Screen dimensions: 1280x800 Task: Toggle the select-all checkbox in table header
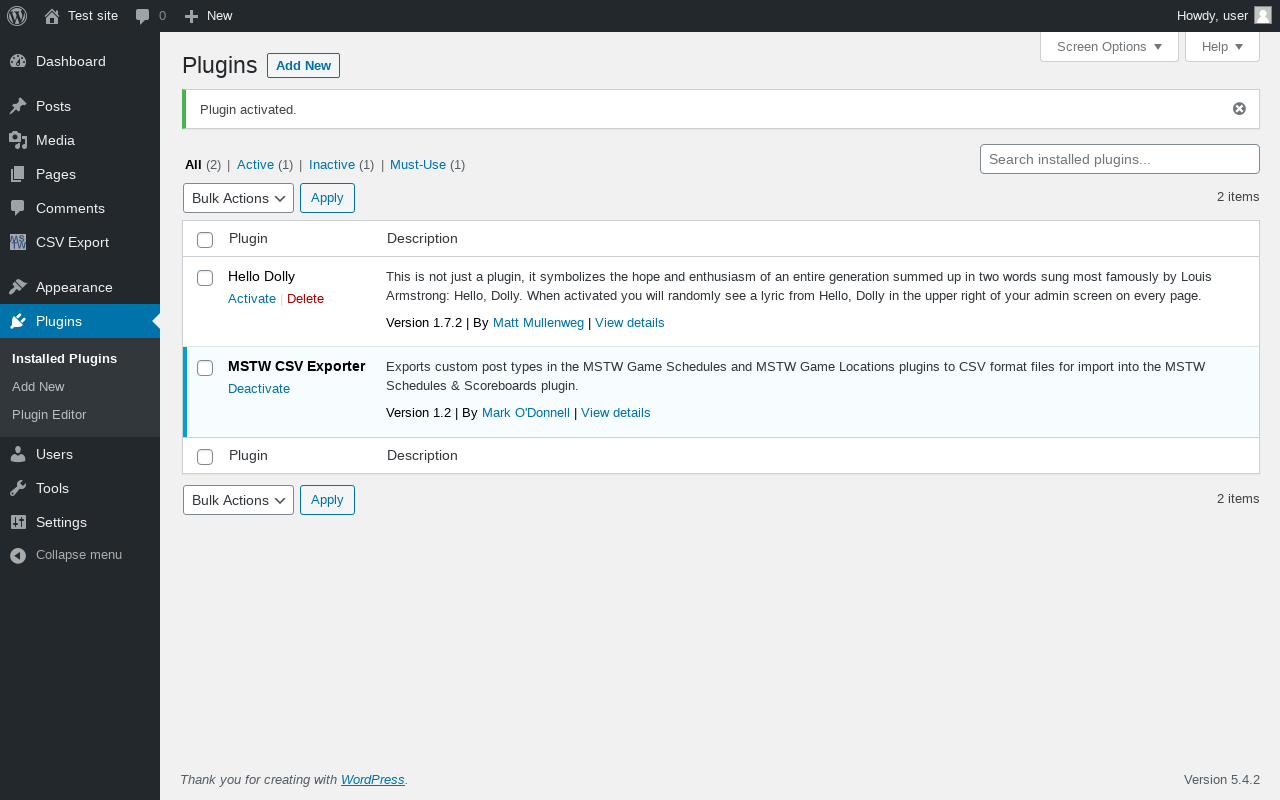205,239
